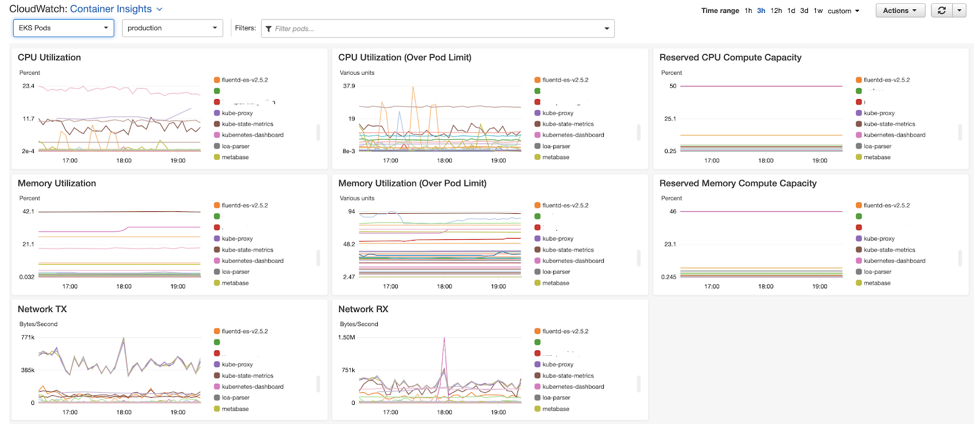Screen dimensions: 974x424
Task: Toggle kubernetes-dashboard swatch in Reserved Memory Compute Capacity legend
Action: (x=858, y=261)
